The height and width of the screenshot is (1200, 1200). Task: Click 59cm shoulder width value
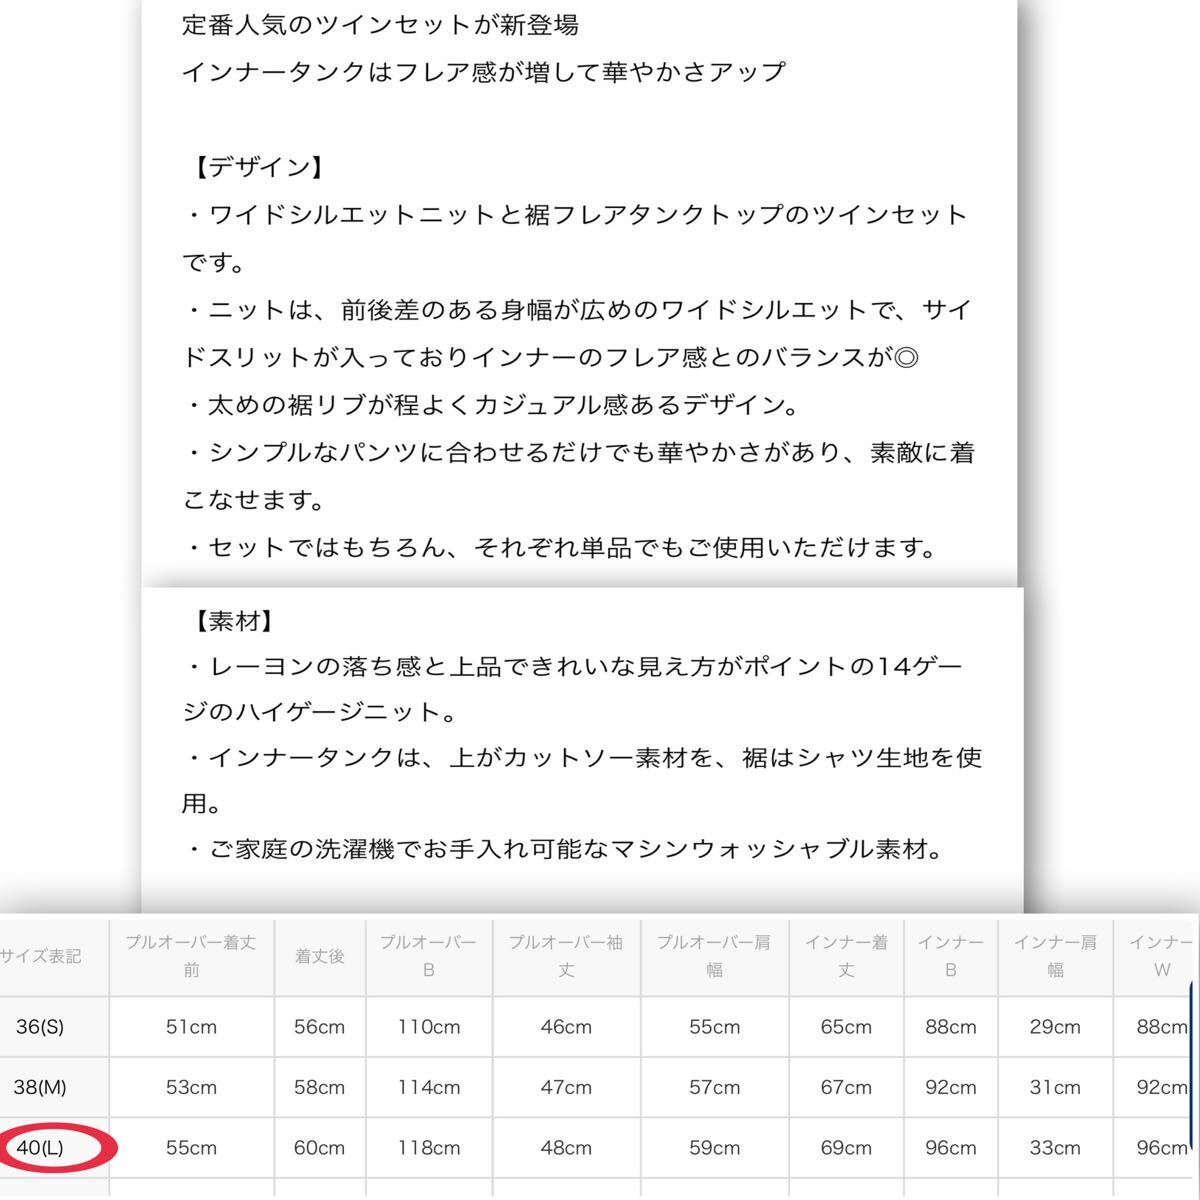tap(714, 1148)
